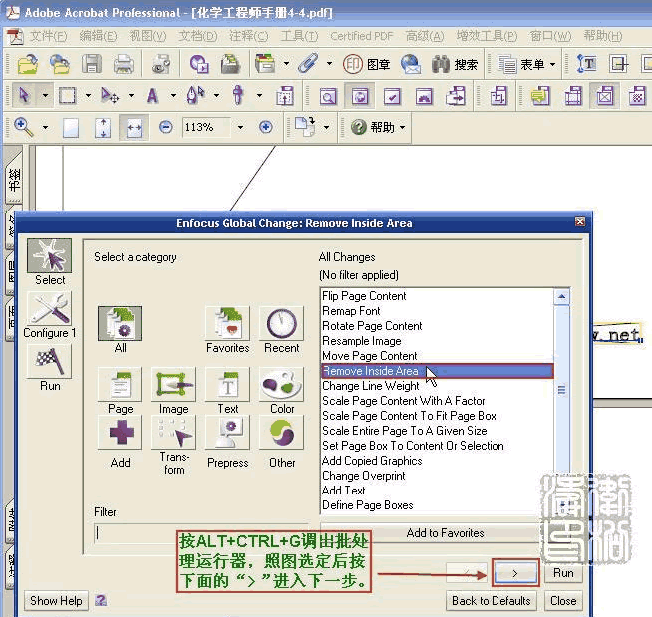
Task: Click the Open file folder icon
Action: tap(27, 64)
